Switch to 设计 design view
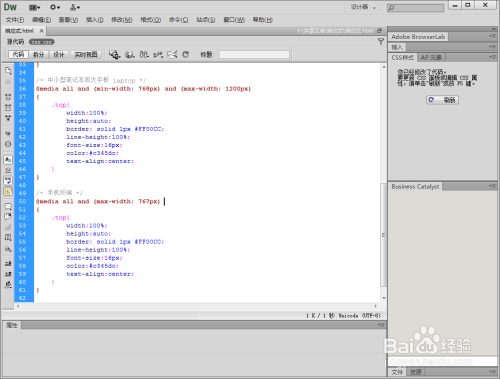Screen dimensions: 500x379 point(59,54)
